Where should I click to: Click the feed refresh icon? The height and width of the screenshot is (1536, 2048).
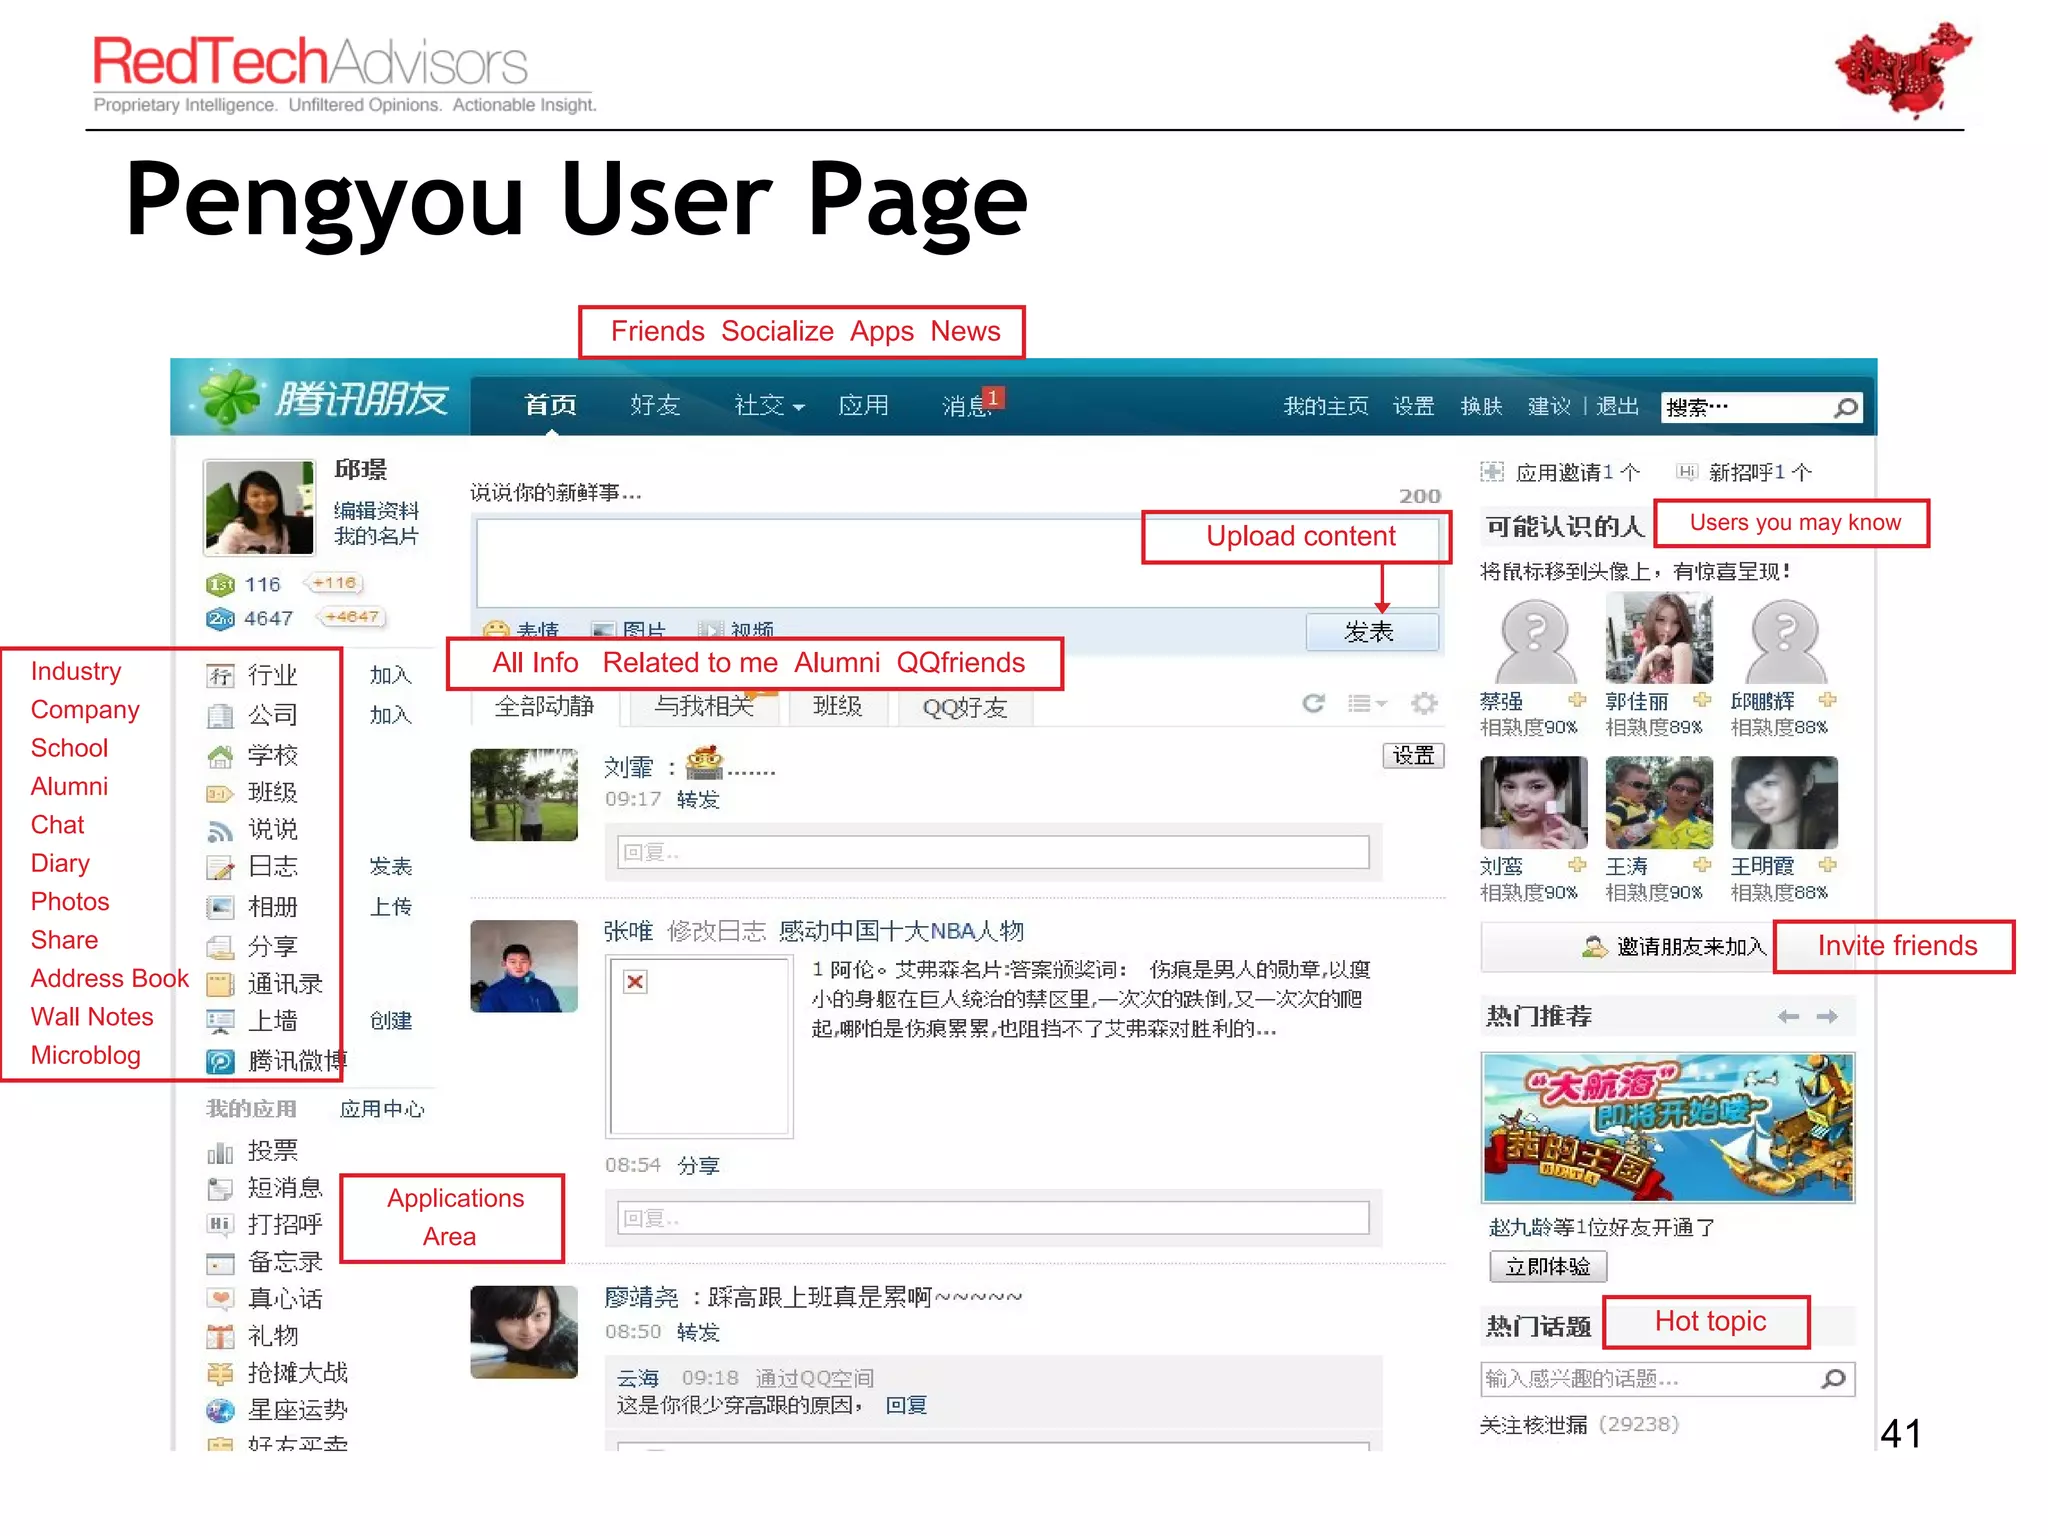pos(1314,704)
